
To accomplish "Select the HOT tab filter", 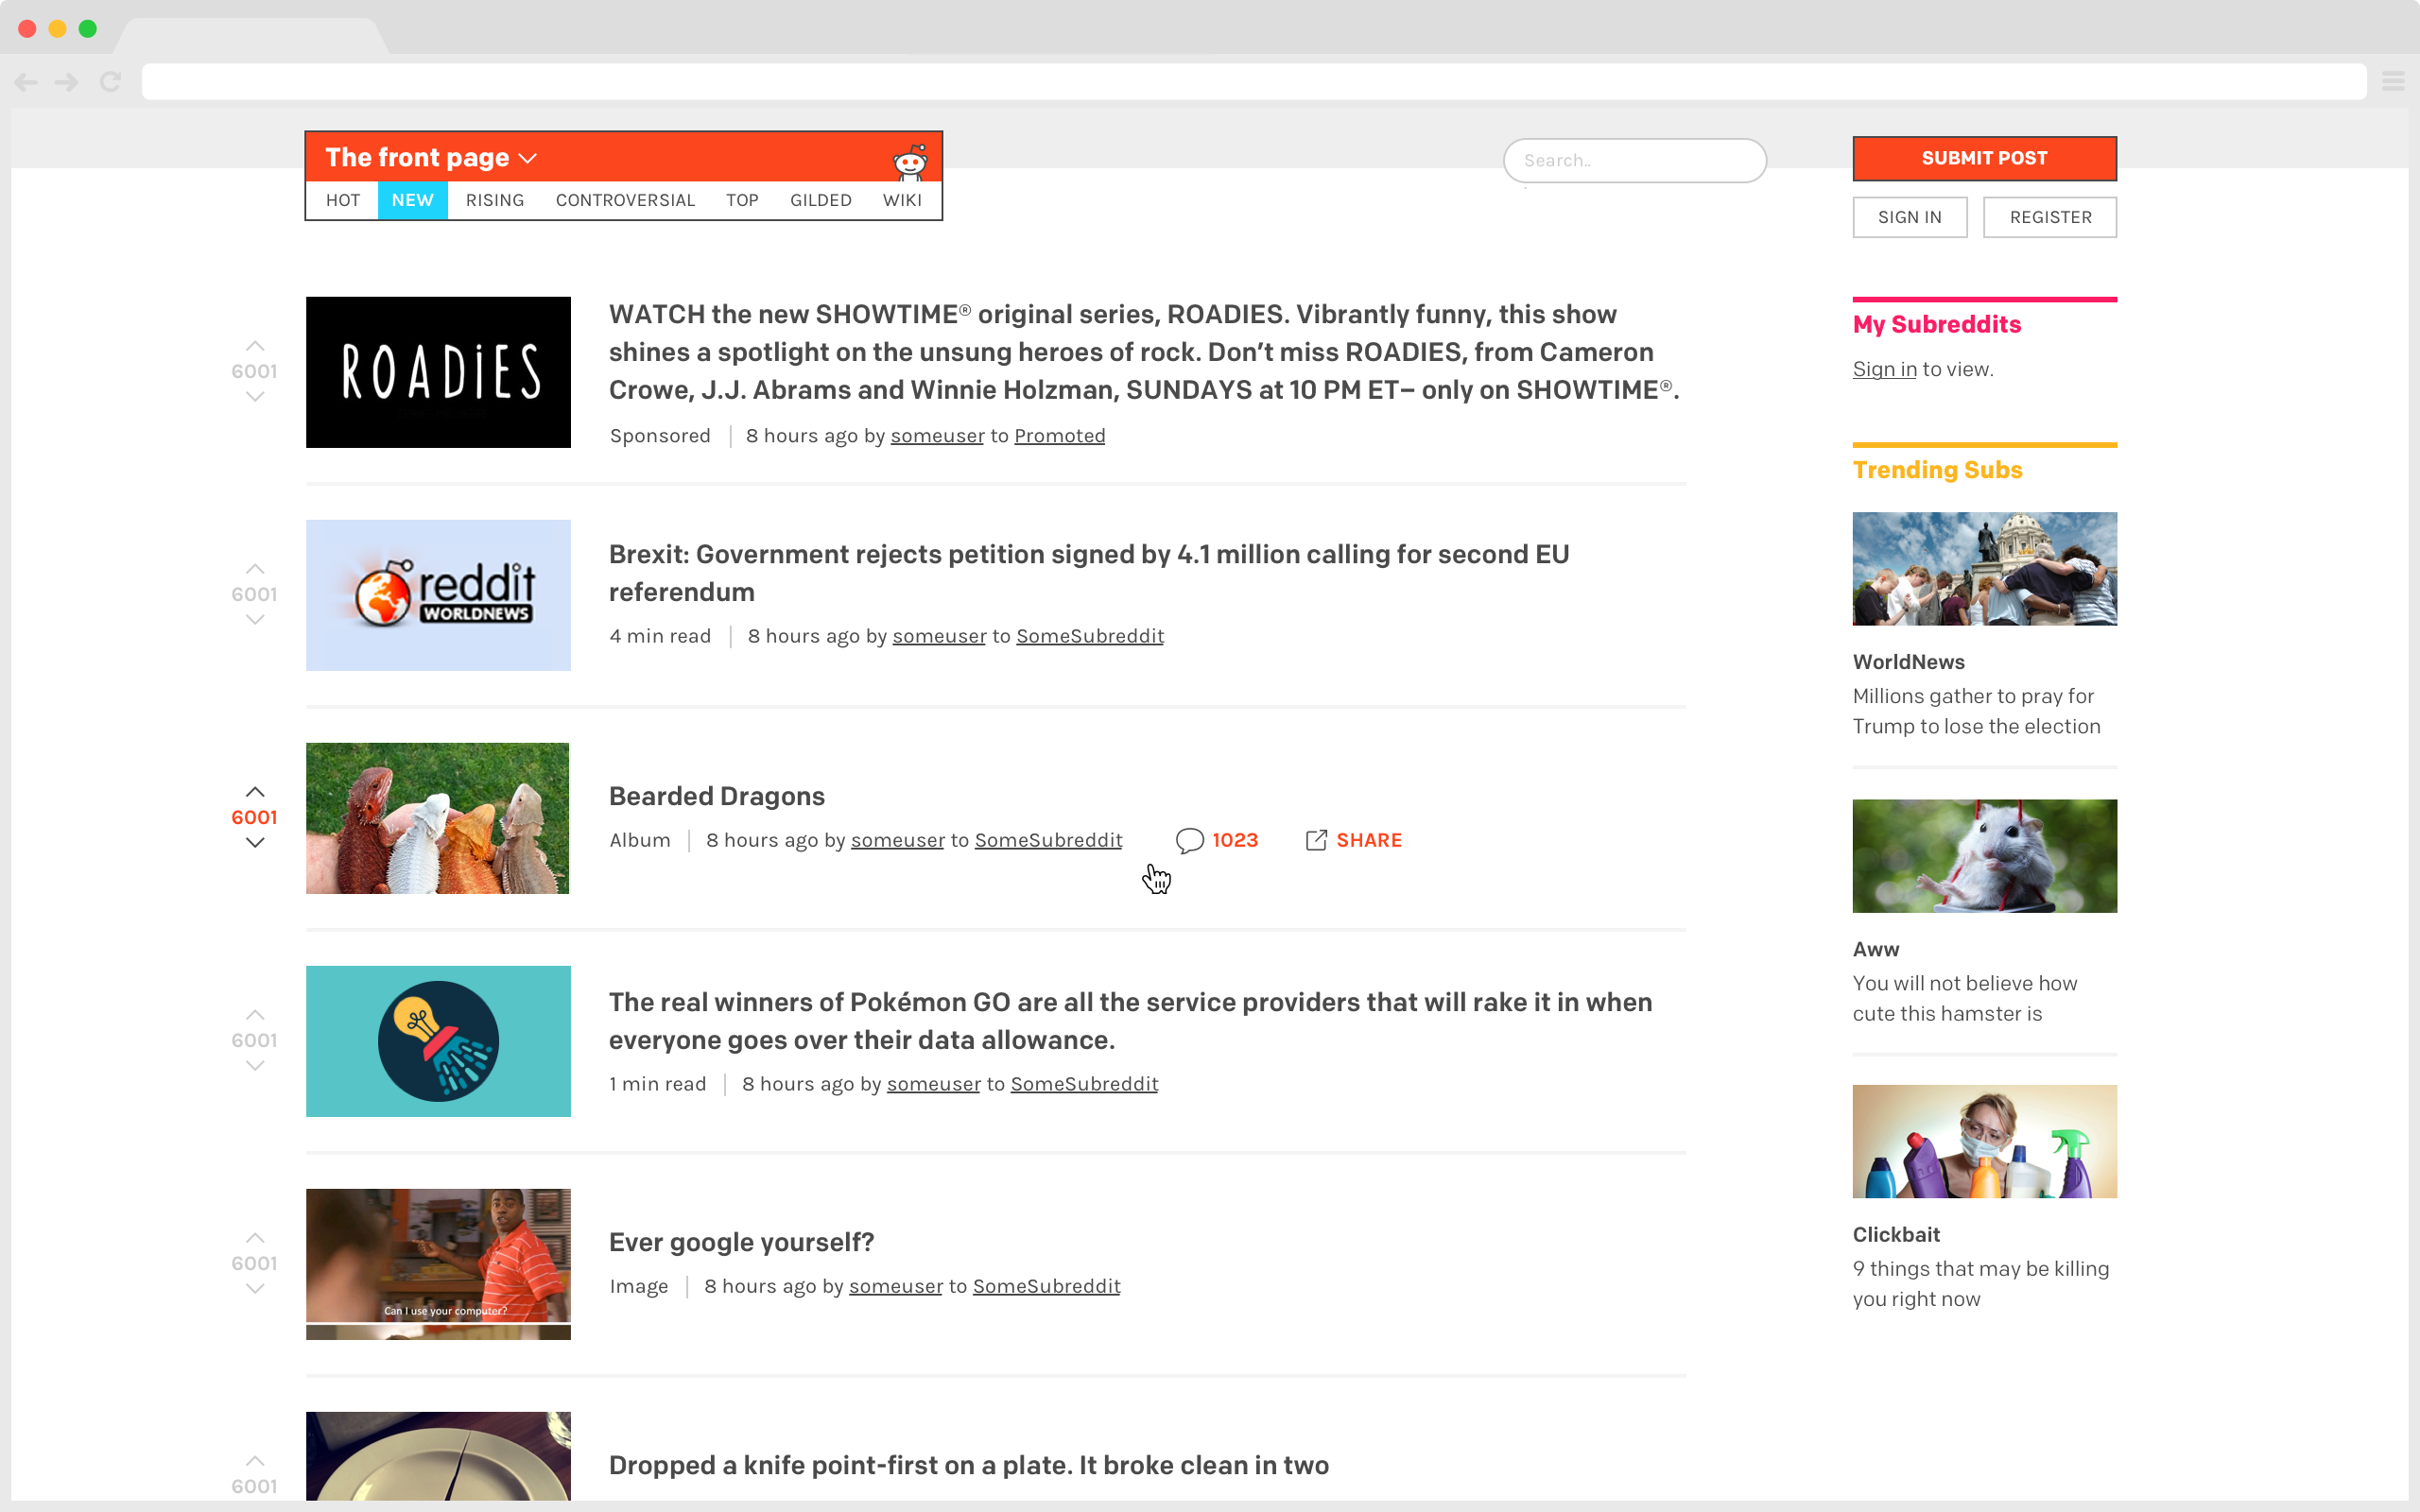I will (x=343, y=198).
